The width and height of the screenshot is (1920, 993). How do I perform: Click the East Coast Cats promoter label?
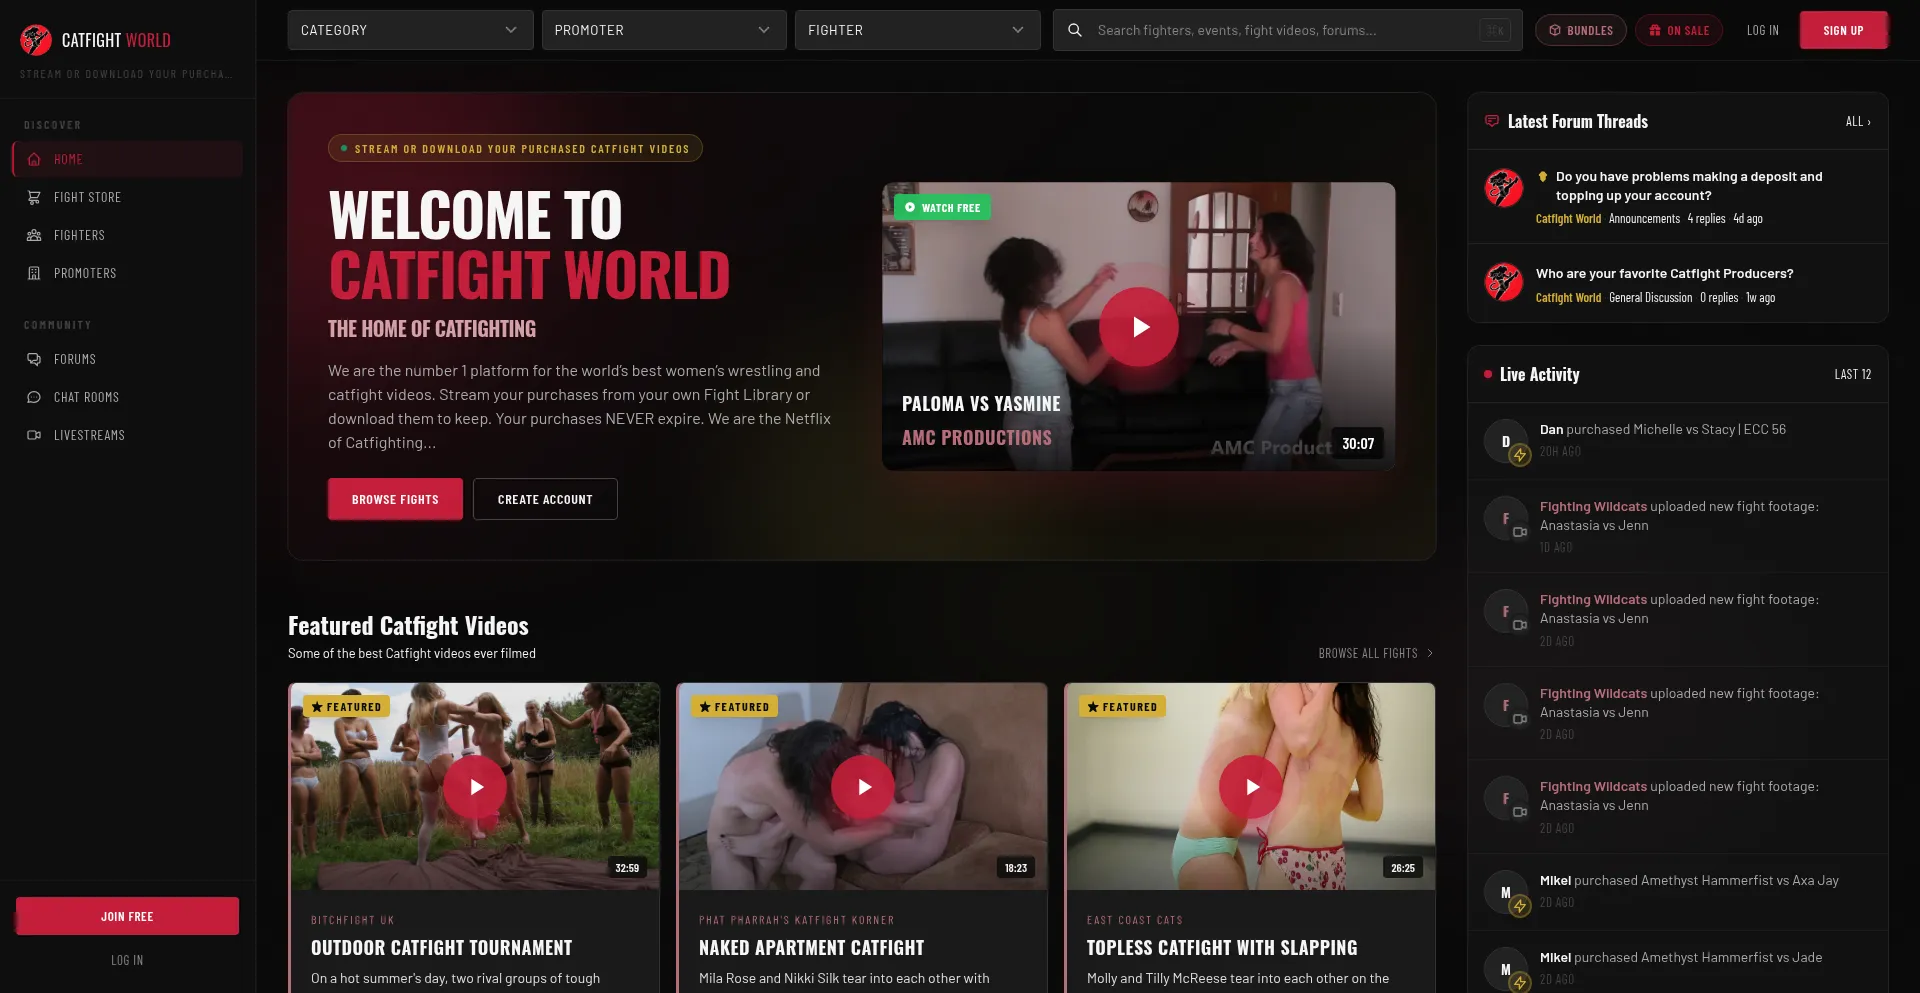1135,920
